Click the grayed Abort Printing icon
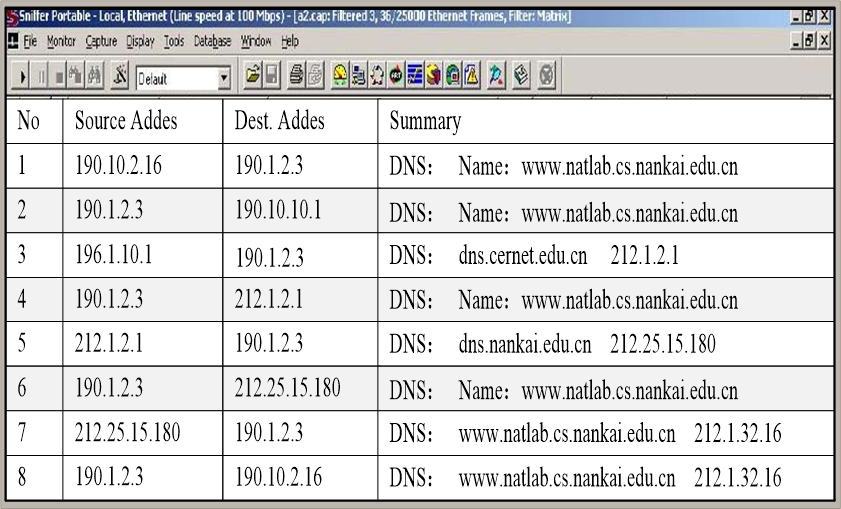The image size is (841, 509). click(x=315, y=75)
